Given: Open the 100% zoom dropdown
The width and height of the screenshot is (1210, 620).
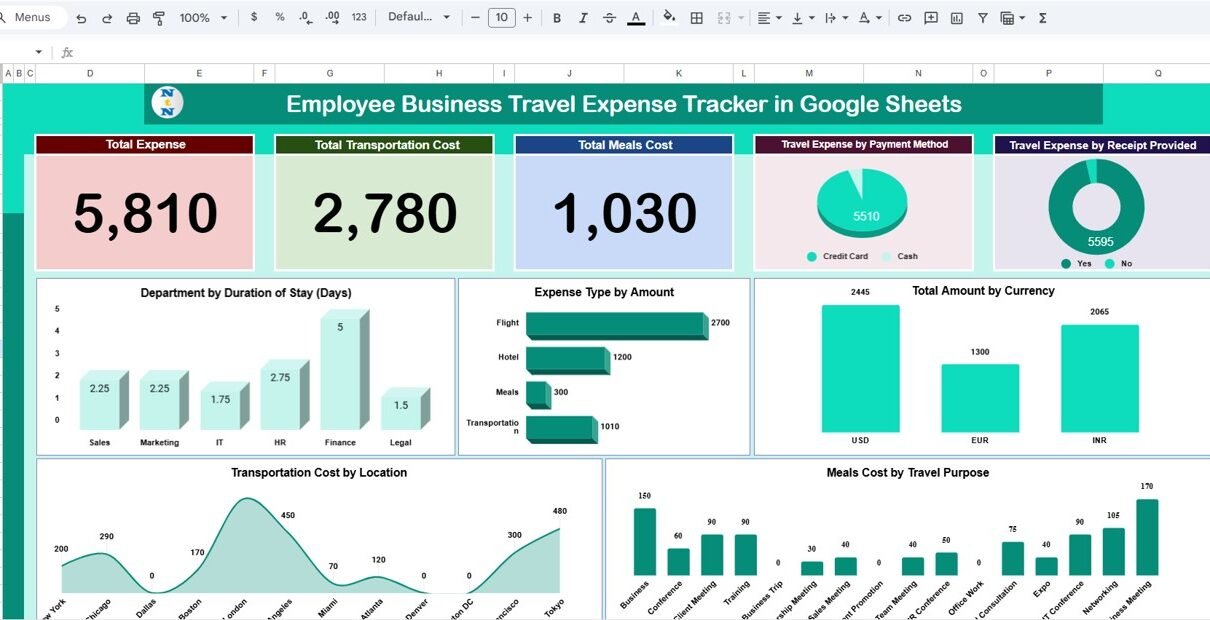Looking at the screenshot, I should 203,18.
